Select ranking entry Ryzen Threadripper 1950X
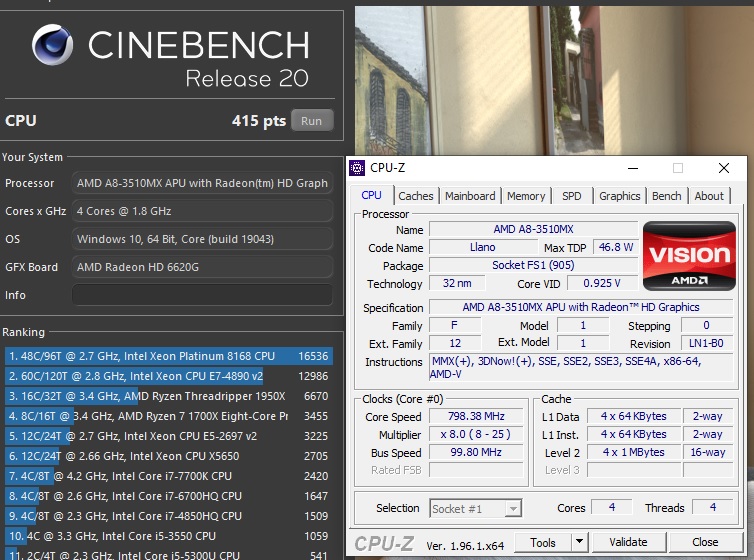Screen dimensions: 754x560 click(169, 396)
